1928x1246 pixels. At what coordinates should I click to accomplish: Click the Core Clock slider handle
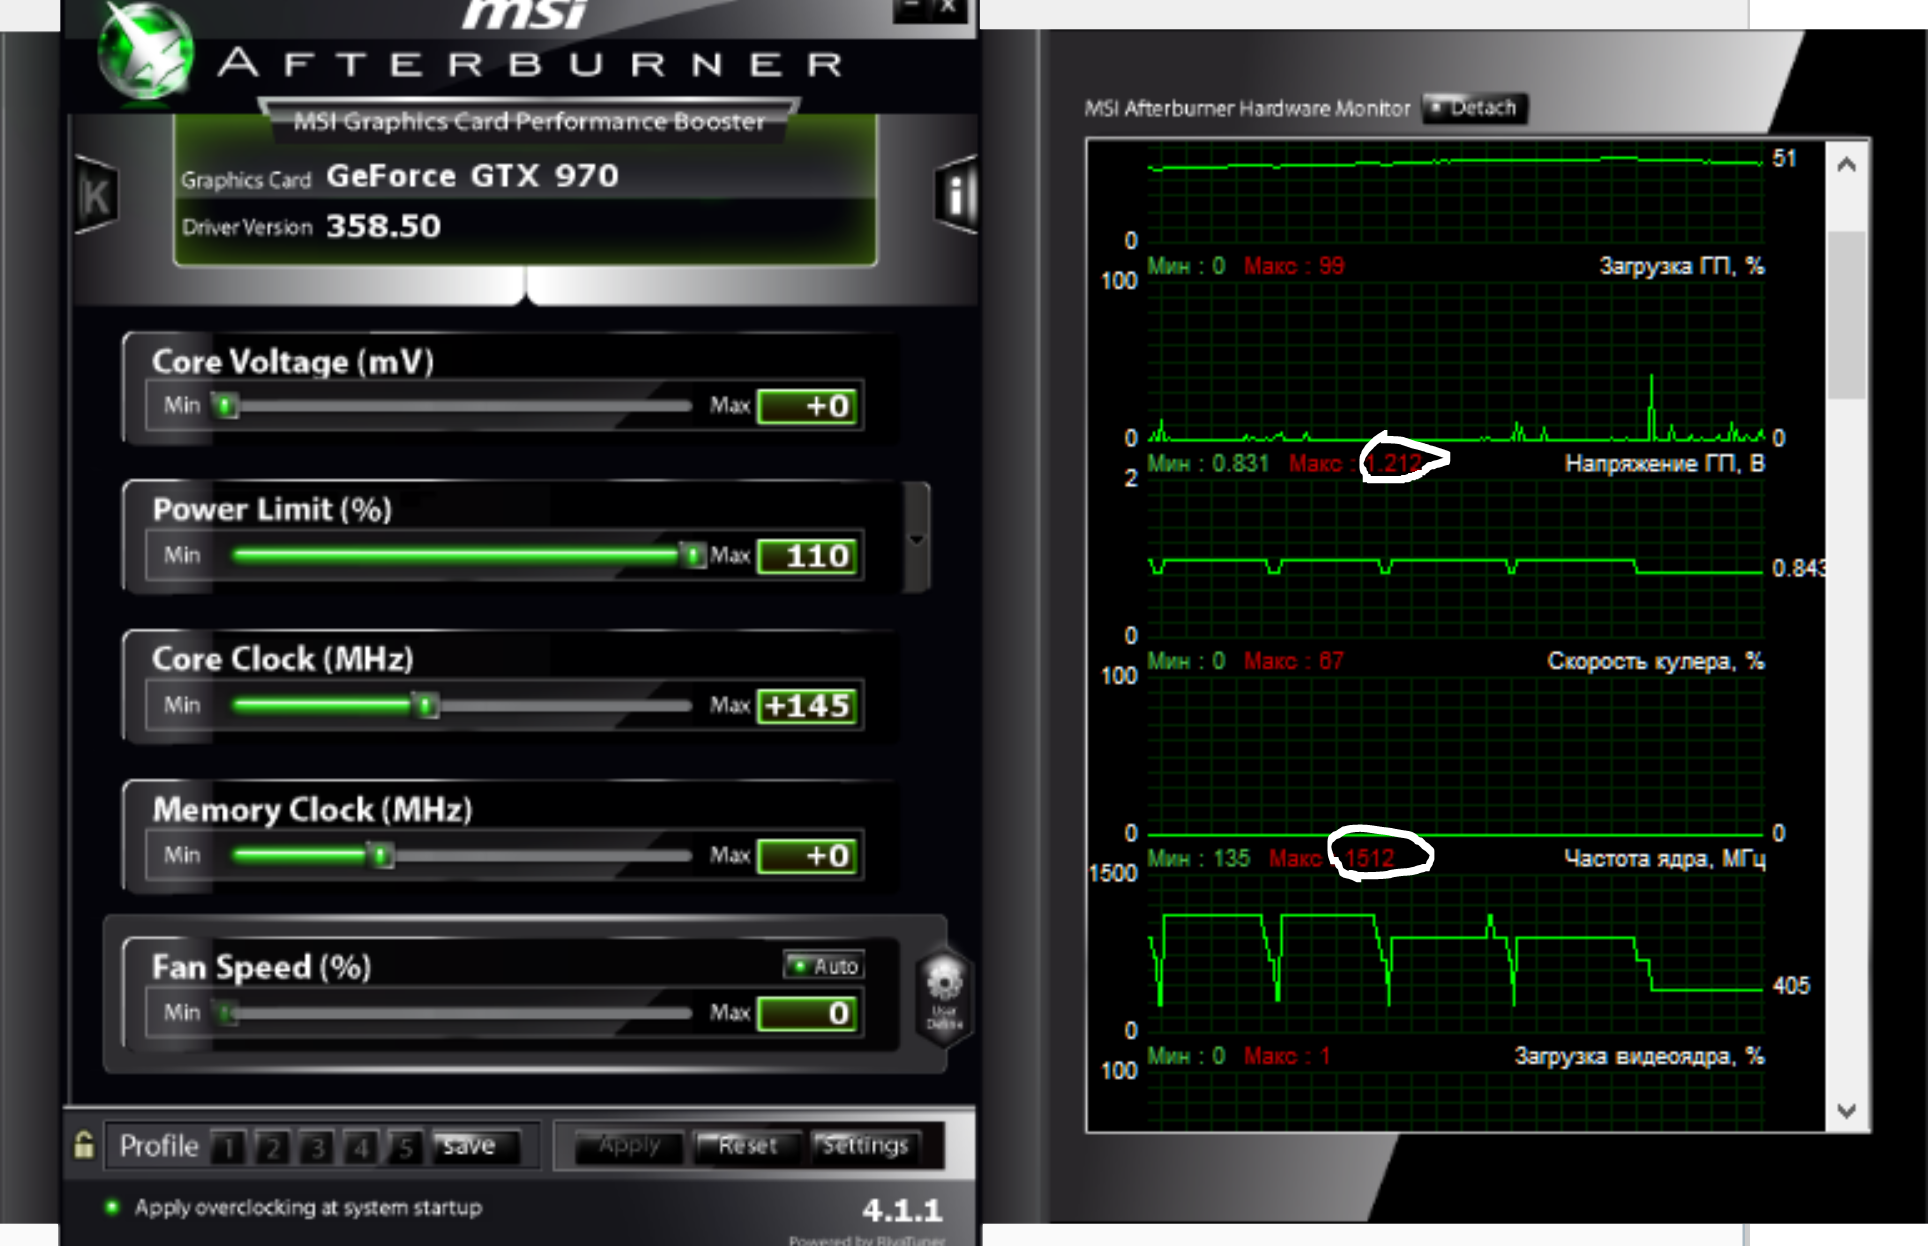click(x=426, y=706)
